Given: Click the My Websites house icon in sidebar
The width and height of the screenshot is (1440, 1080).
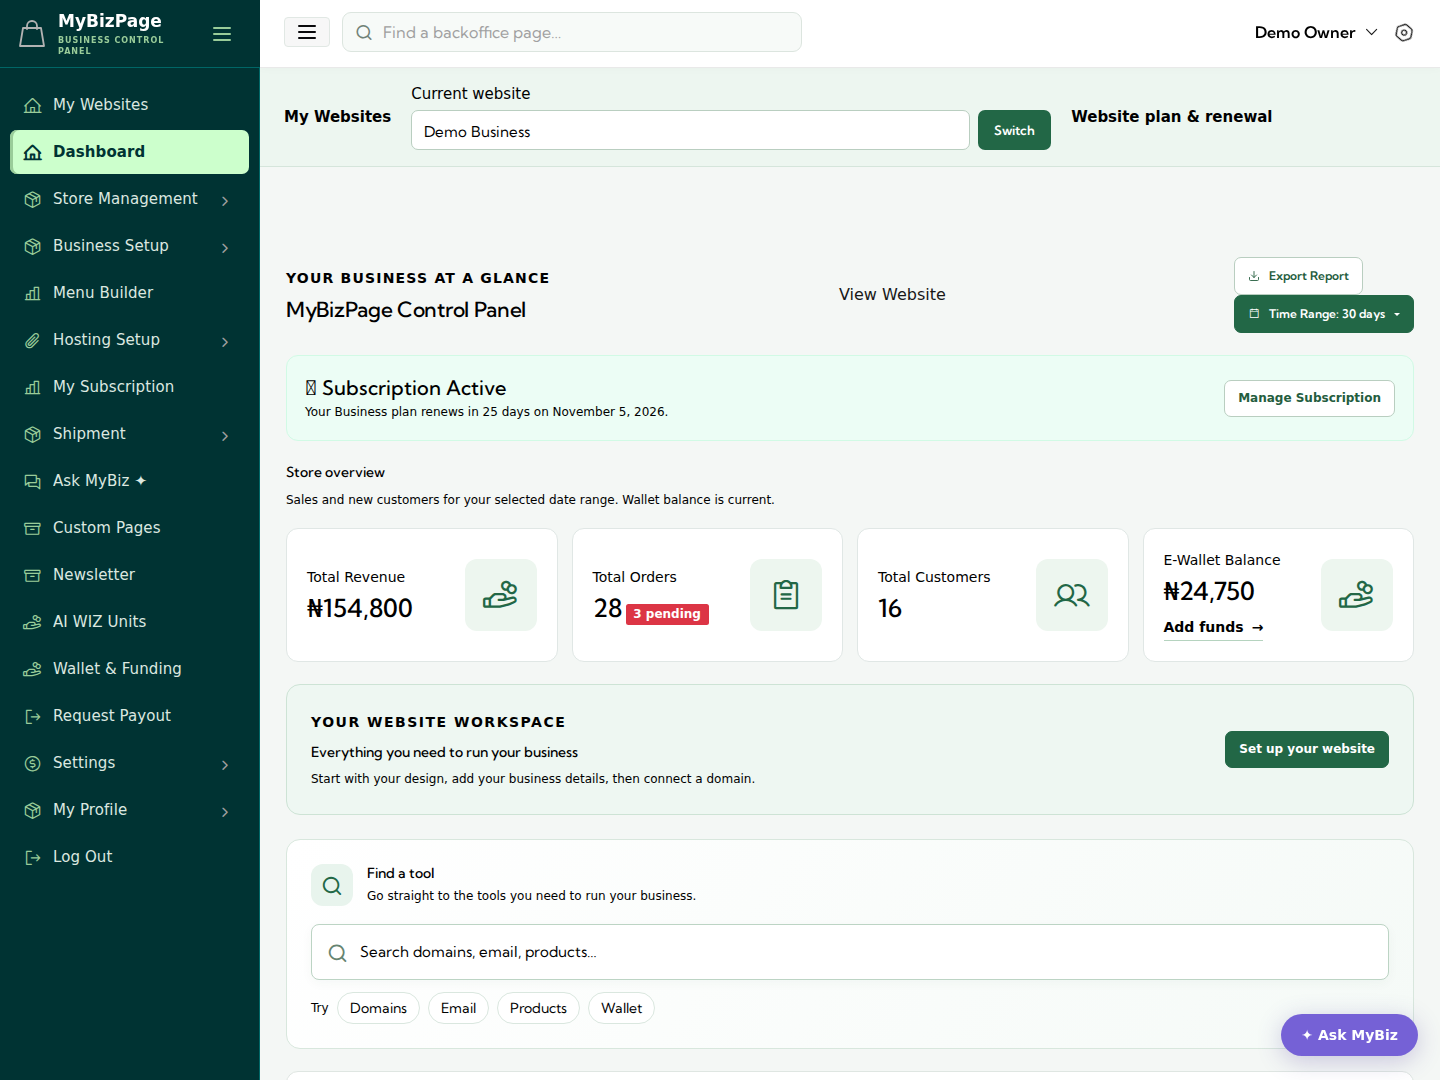Looking at the screenshot, I should click(x=33, y=105).
